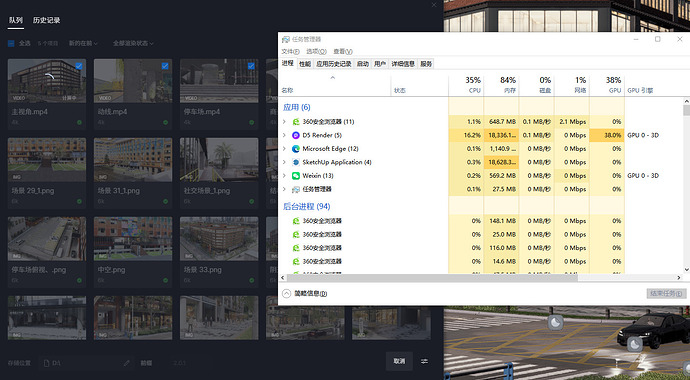This screenshot has height=380, width=690.
Task: Sort processes by the CPU column
Action: [466, 85]
